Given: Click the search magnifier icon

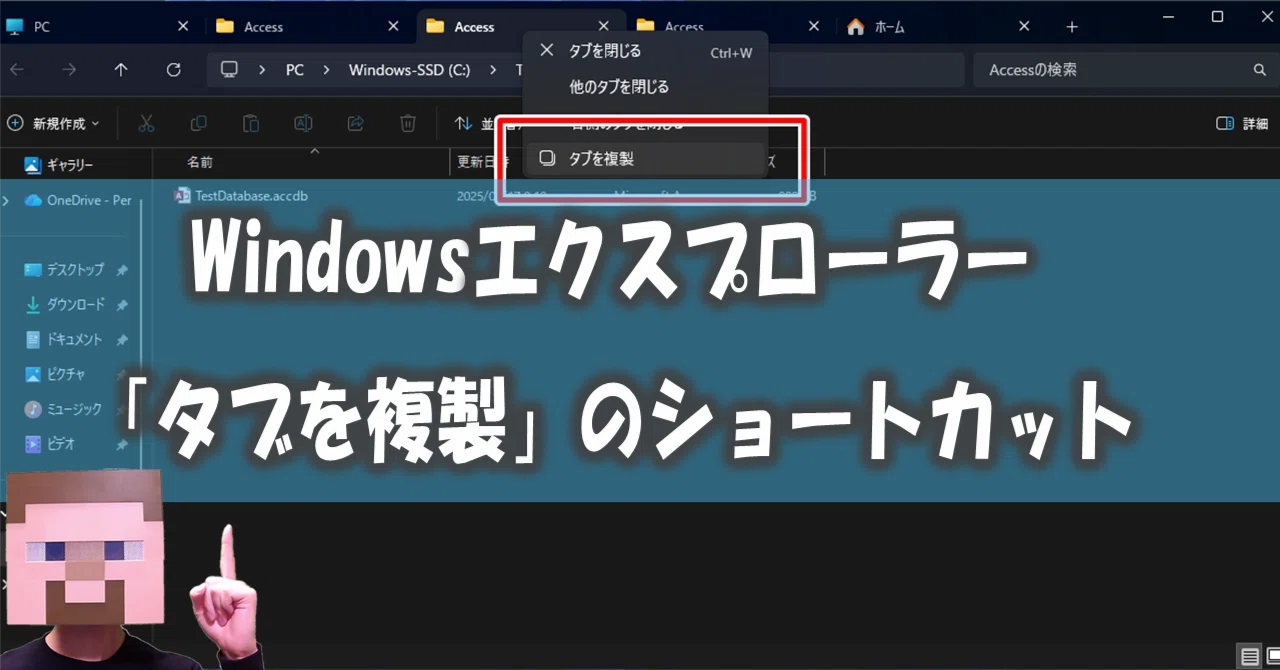Looking at the screenshot, I should (1259, 70).
